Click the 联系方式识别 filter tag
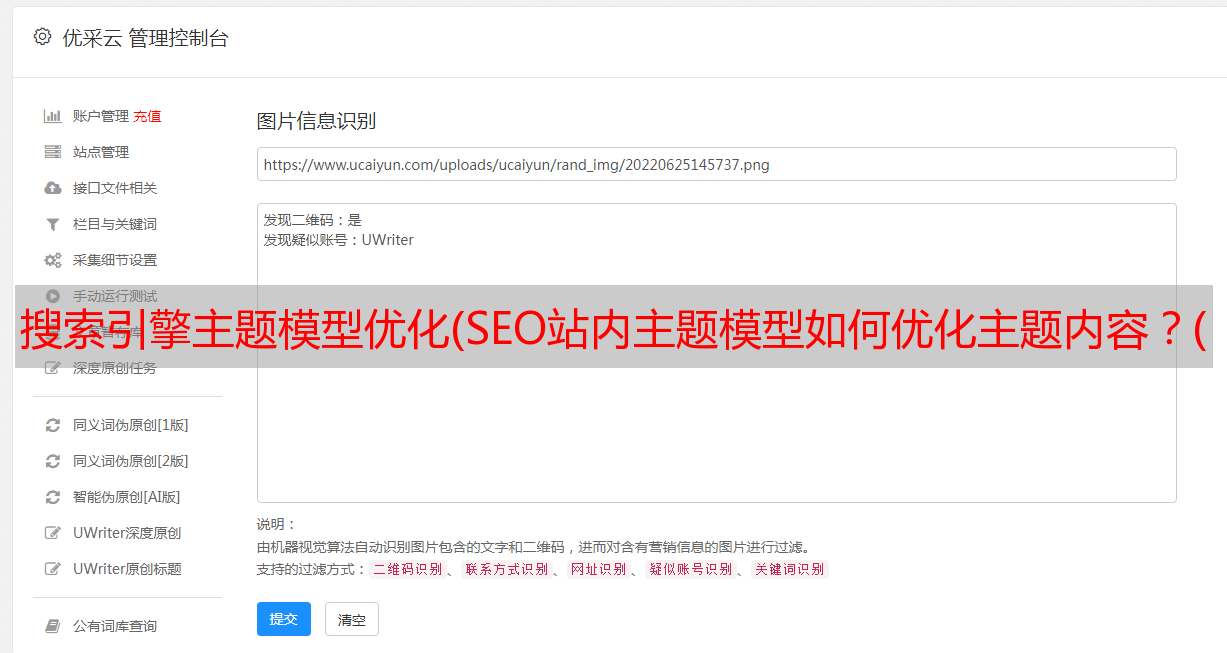The width and height of the screenshot is (1227, 653). (507, 569)
